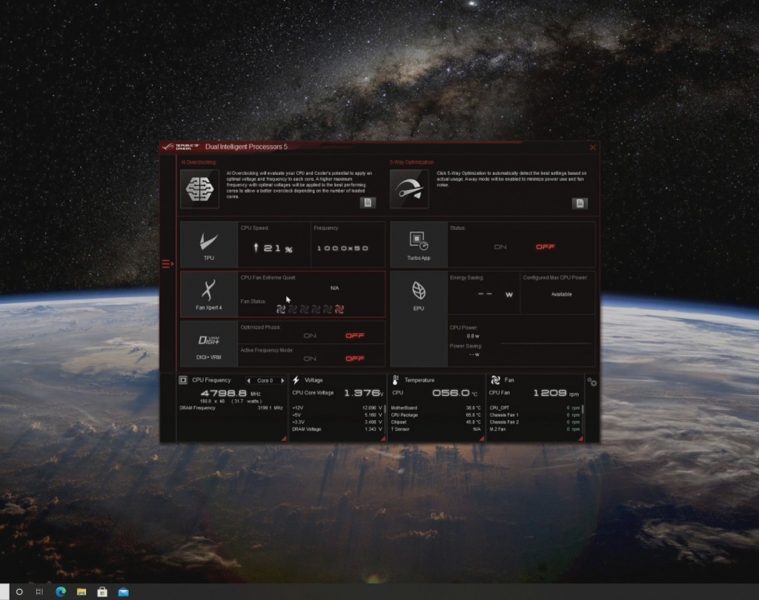Open the AI Overclocking brain icon
759x600 pixels.
tap(199, 189)
